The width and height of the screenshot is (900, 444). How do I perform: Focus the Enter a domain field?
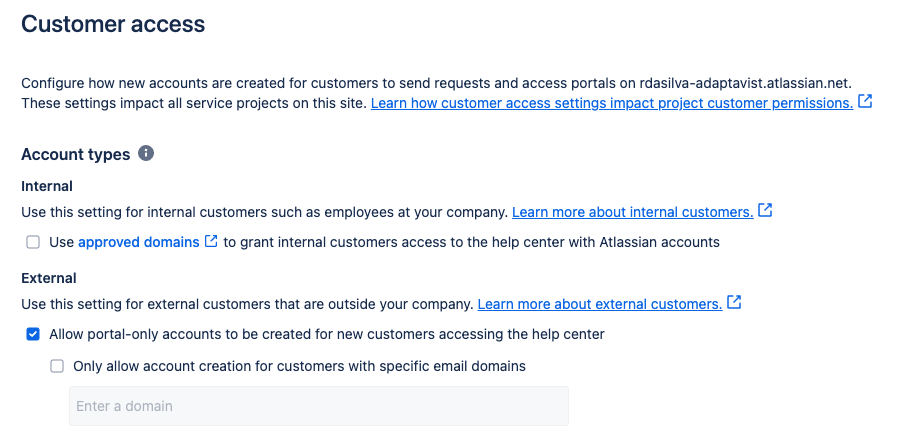click(319, 406)
